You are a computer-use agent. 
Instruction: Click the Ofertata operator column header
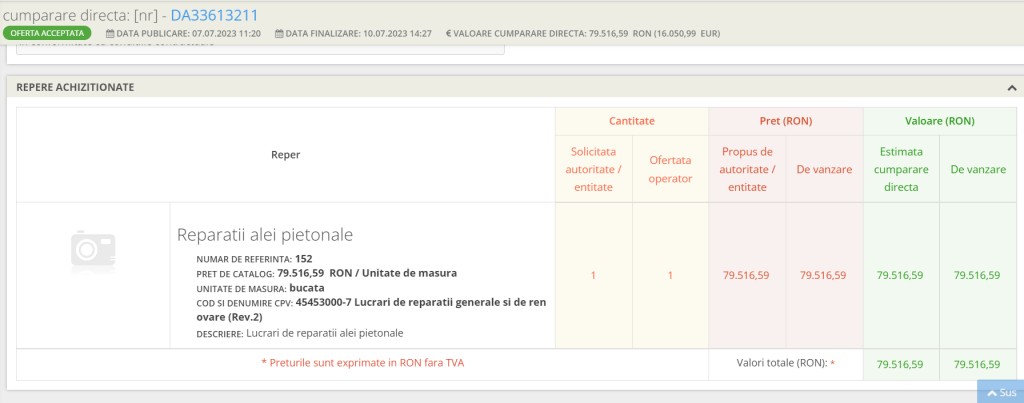point(670,169)
